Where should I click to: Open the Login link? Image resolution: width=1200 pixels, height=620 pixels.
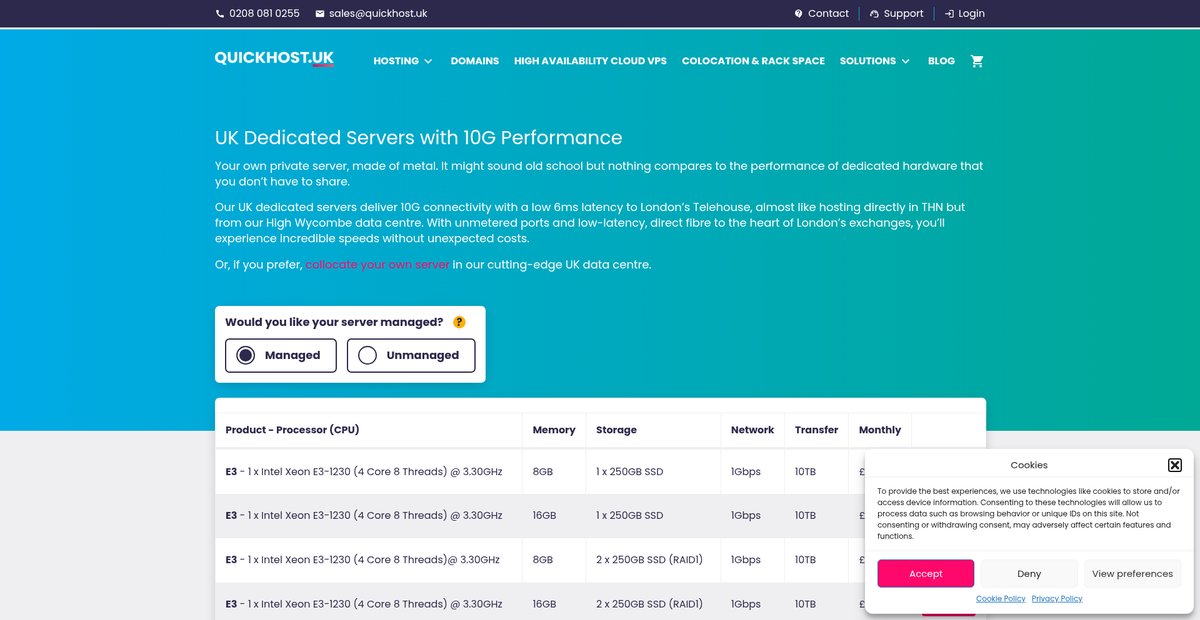(x=971, y=14)
